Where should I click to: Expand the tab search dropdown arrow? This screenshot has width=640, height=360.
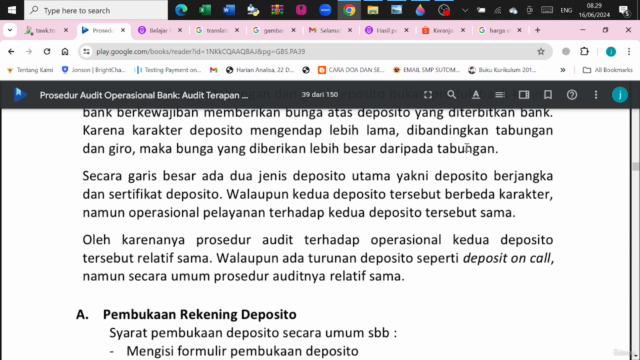click(10, 30)
